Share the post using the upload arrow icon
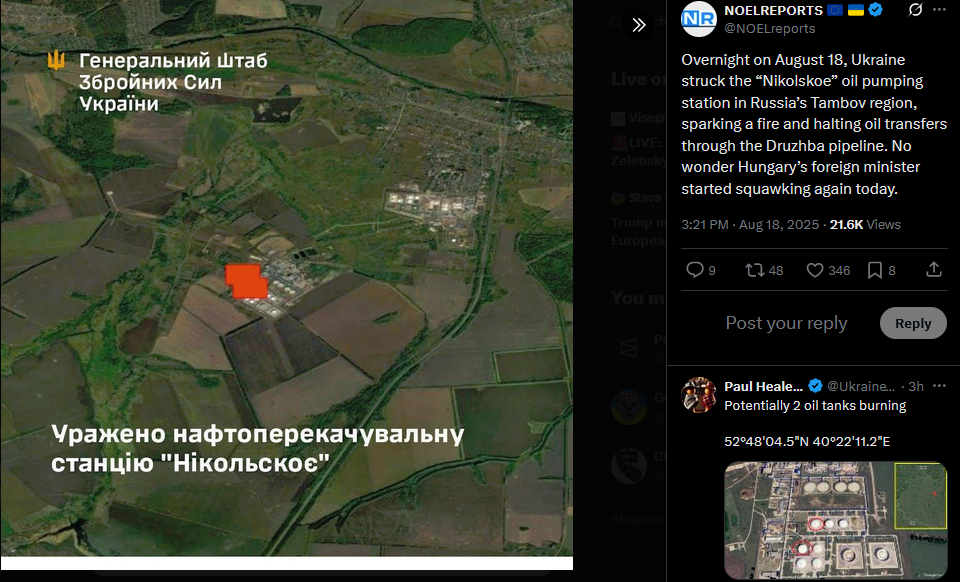The width and height of the screenshot is (960, 582). (x=934, y=269)
